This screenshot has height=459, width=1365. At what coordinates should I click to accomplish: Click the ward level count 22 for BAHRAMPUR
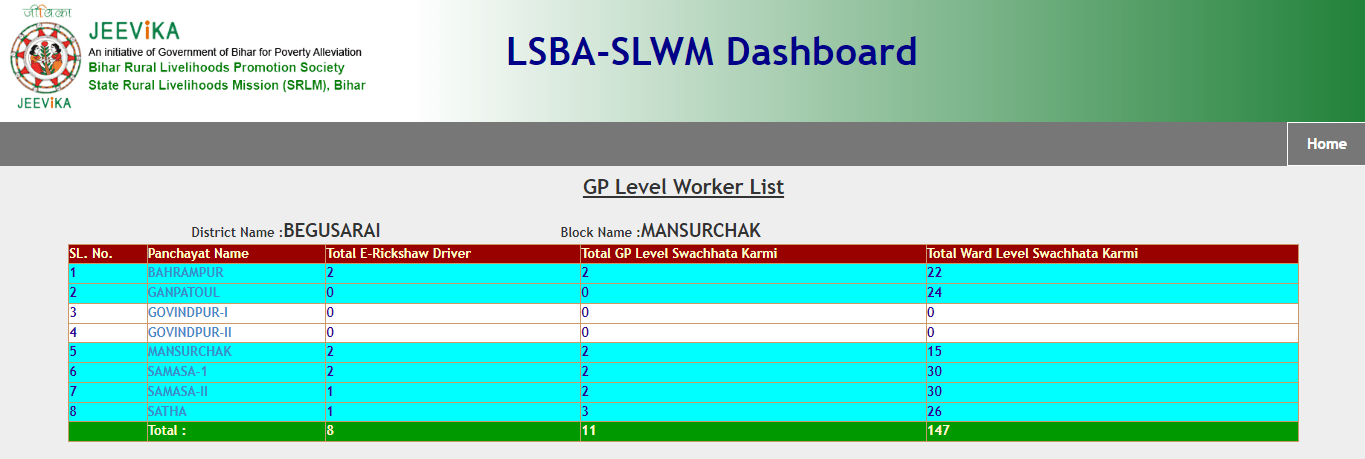(x=935, y=272)
